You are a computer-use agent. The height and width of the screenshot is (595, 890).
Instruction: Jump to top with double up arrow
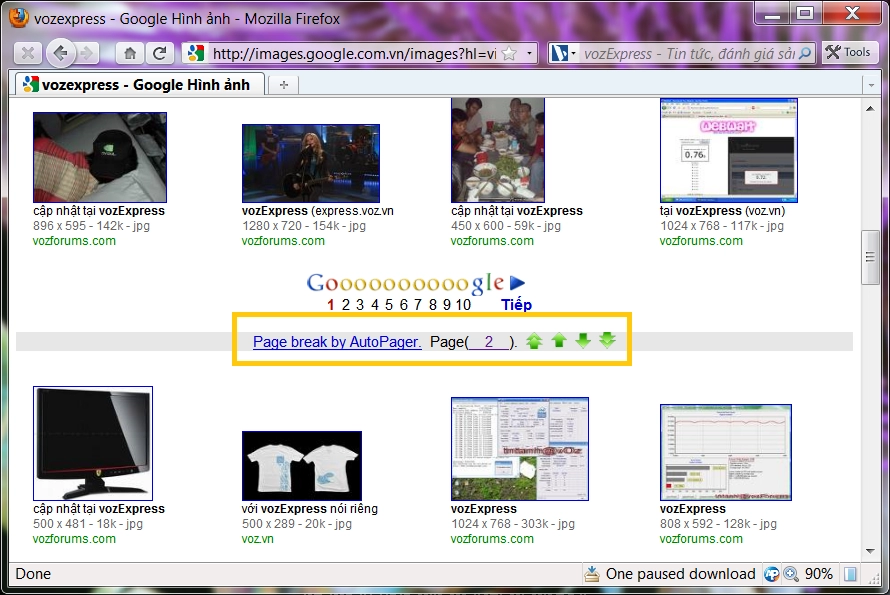point(534,341)
